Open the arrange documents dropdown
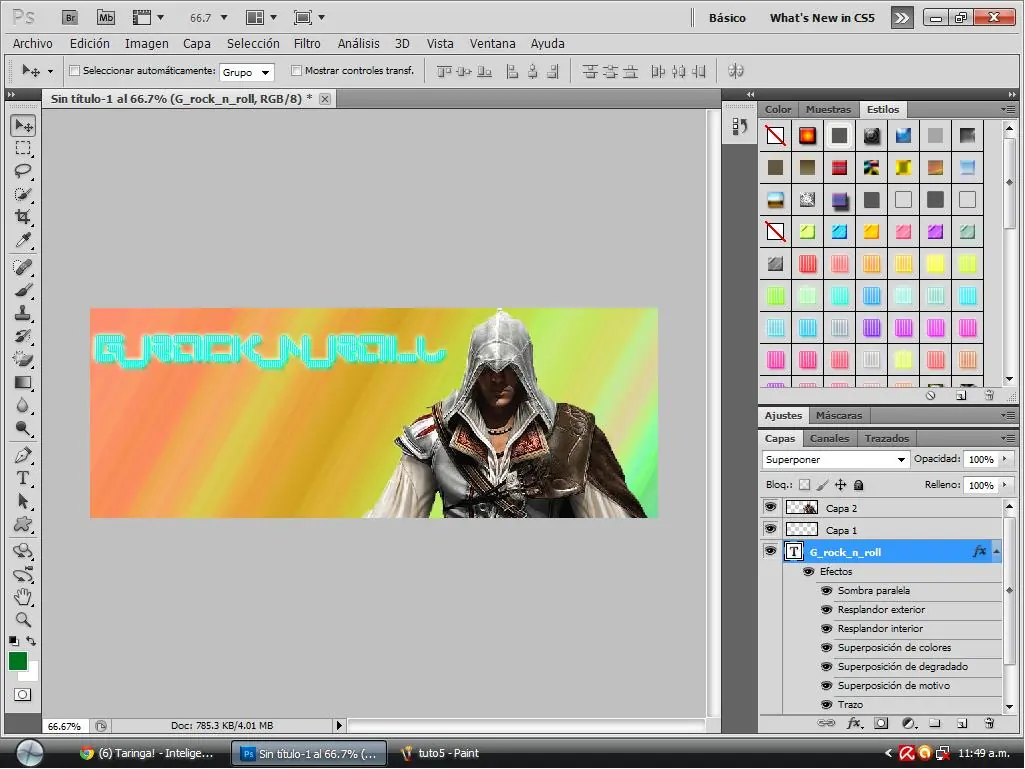1025x769 pixels. click(261, 18)
